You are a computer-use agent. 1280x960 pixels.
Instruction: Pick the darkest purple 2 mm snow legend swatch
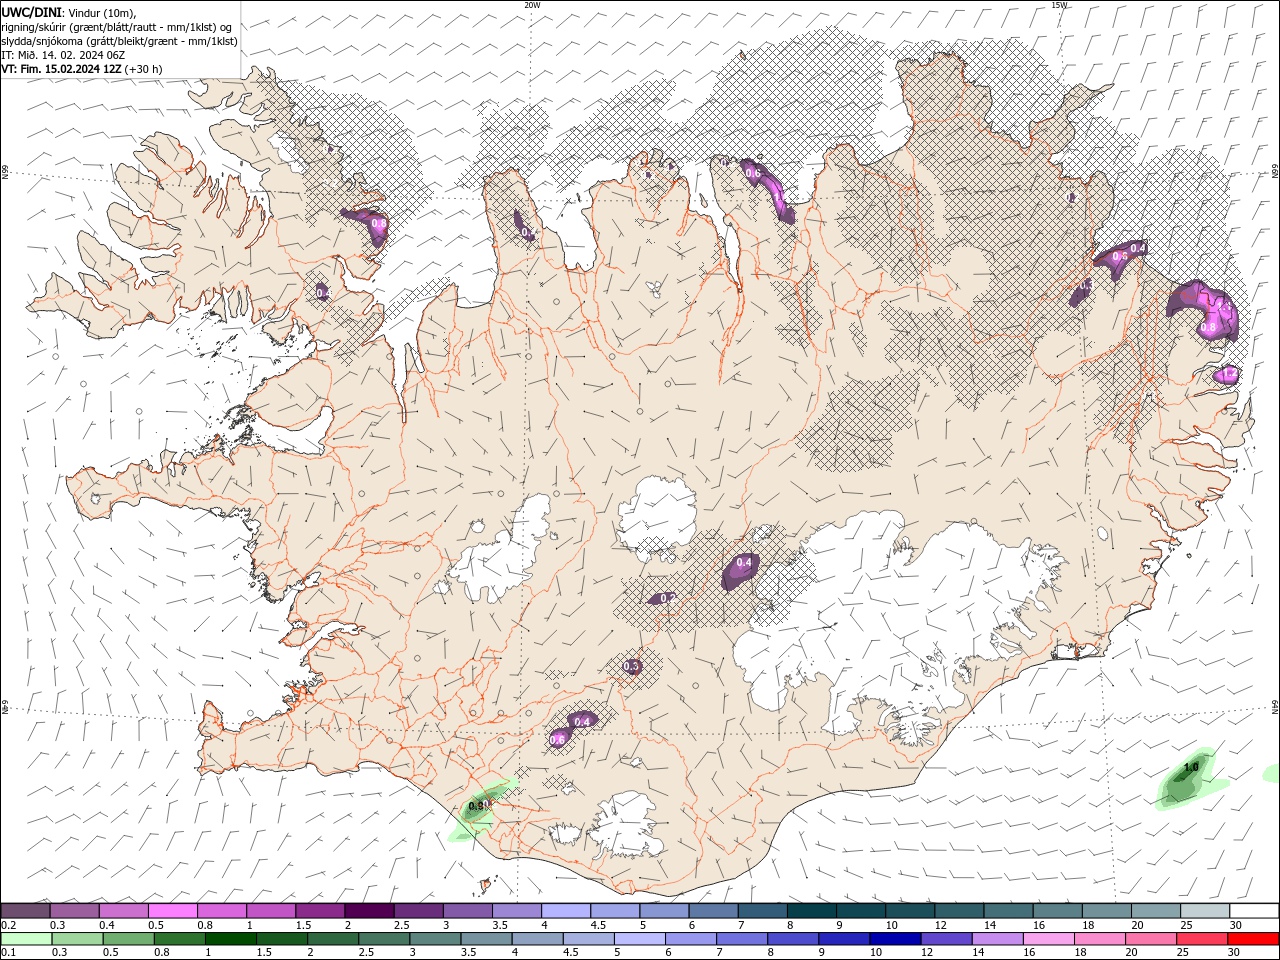coord(368,910)
